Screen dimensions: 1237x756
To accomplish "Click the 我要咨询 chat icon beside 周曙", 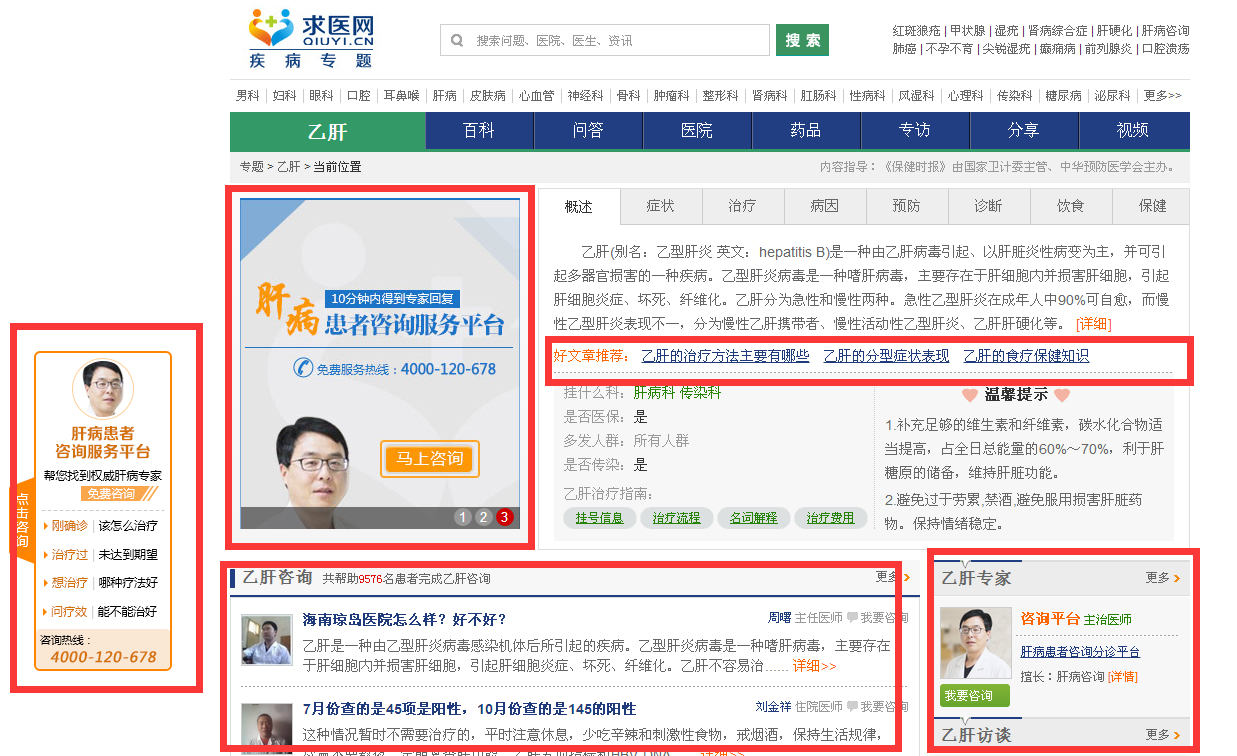I will pyautogui.click(x=853, y=618).
